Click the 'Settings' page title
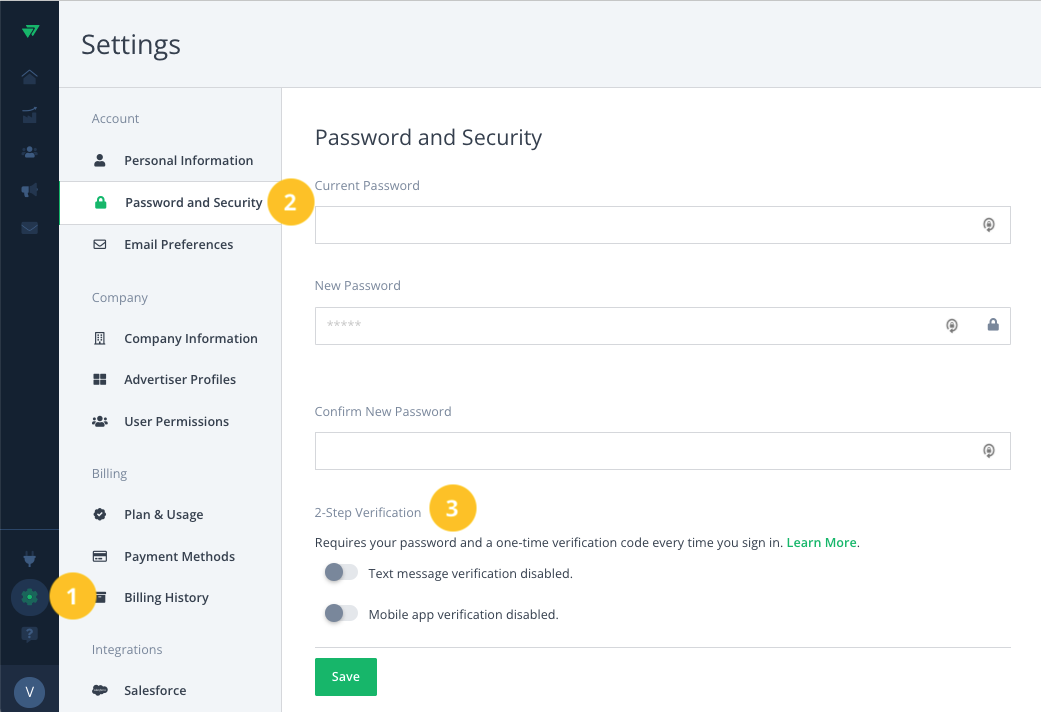 131,44
